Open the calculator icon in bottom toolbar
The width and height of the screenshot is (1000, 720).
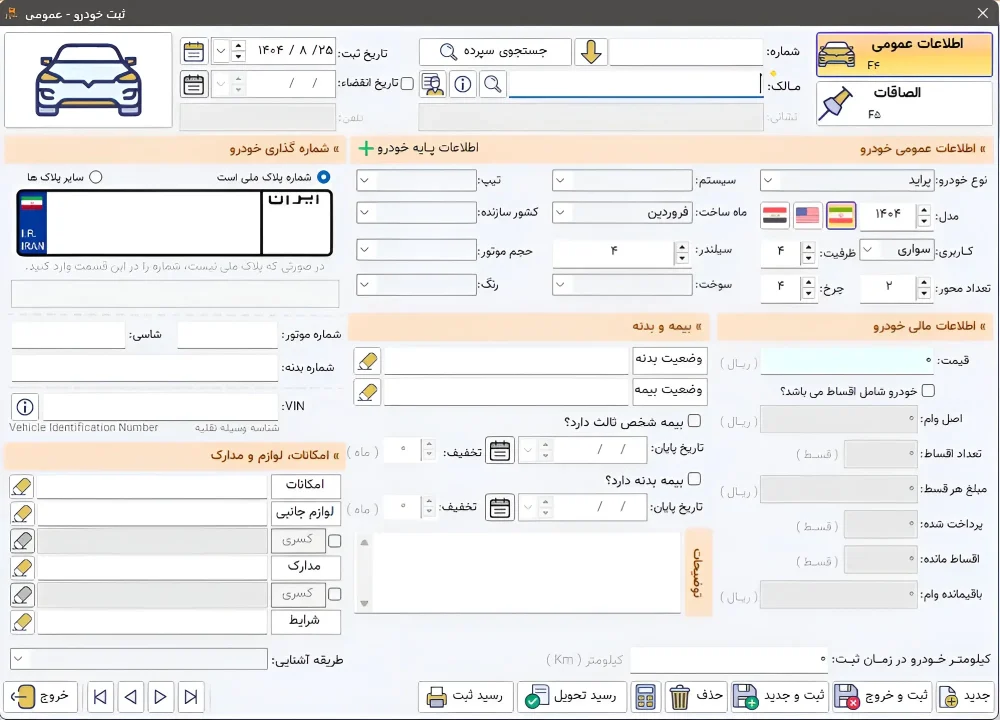[x=645, y=697]
